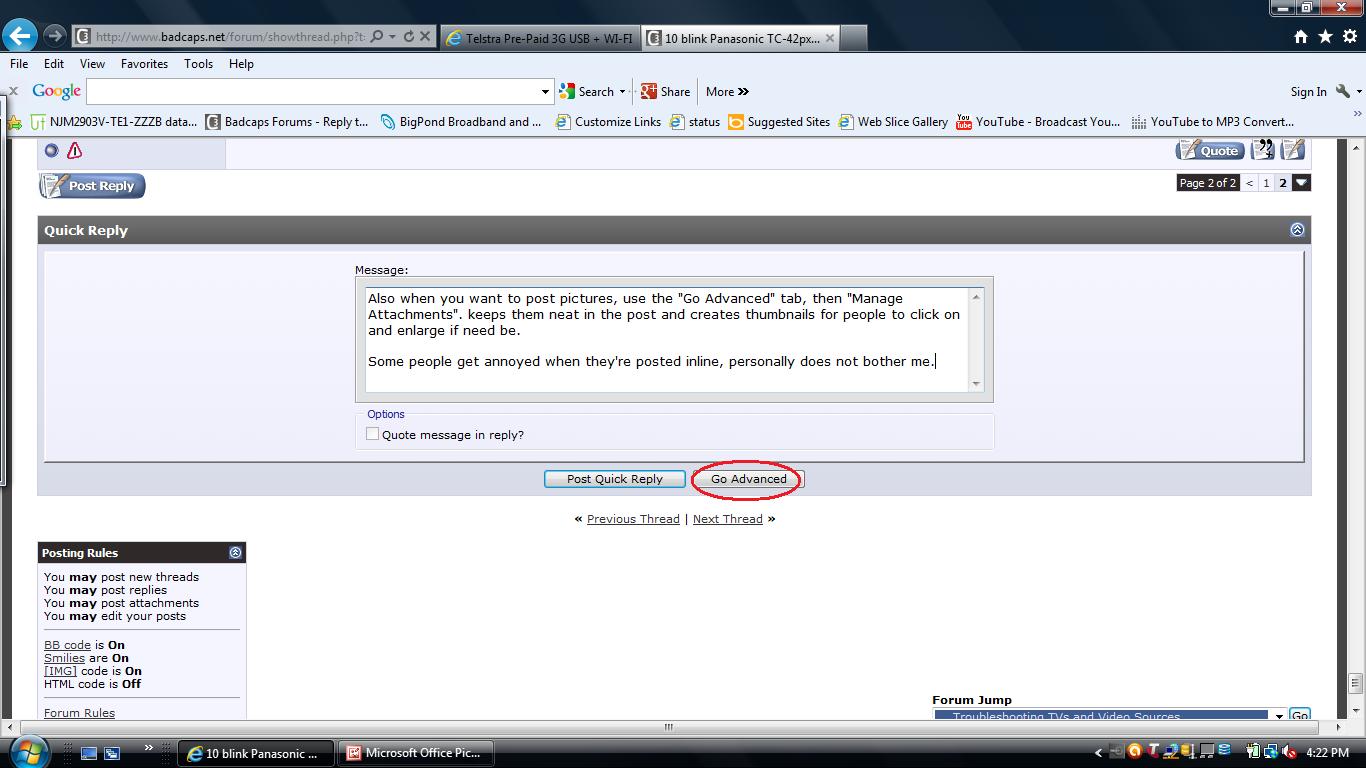Expand the Google toolbar More chevron

[x=743, y=91]
